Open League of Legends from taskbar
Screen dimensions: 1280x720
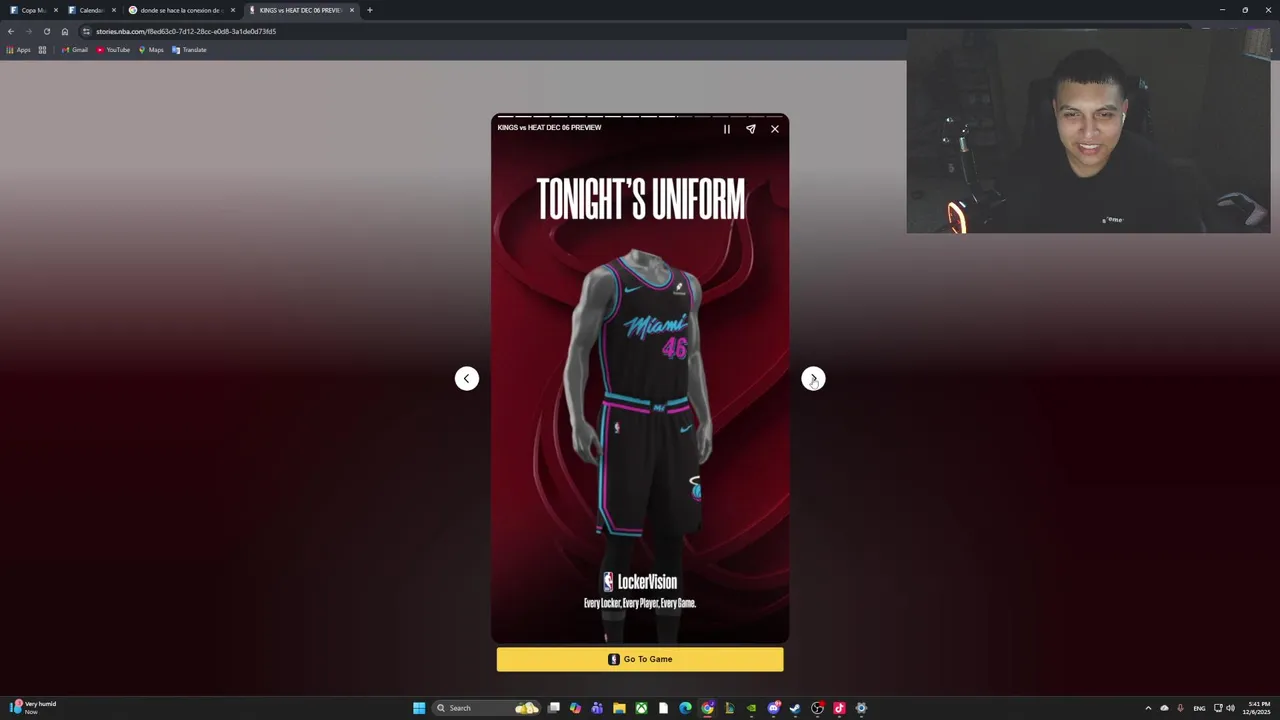point(729,708)
